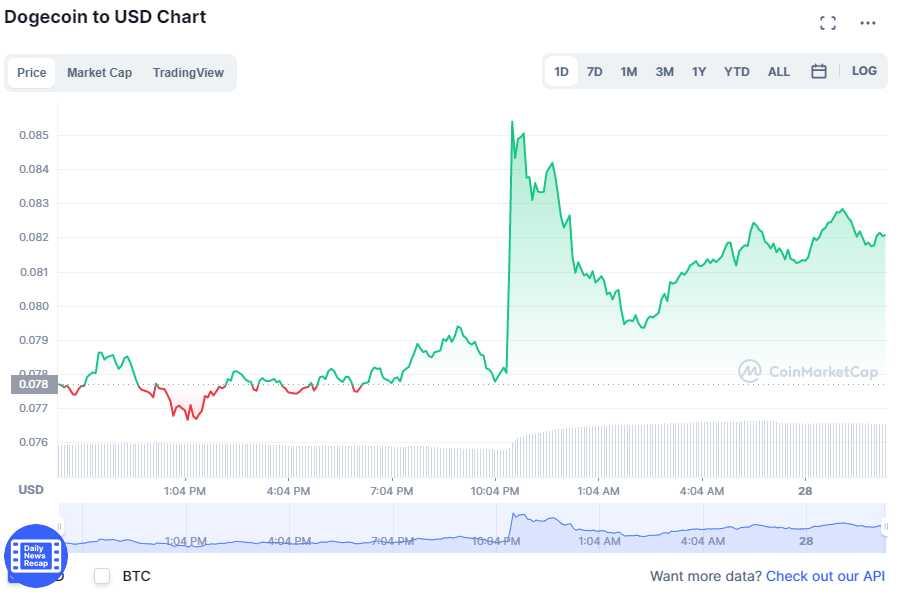Select the 1D time range
Viewport: 909px width, 595px height.
[561, 71]
